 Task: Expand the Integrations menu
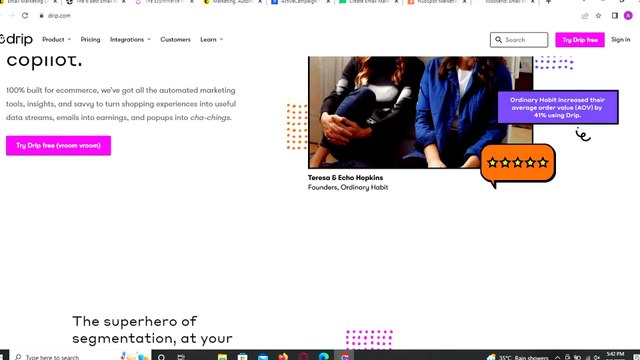click(130, 40)
